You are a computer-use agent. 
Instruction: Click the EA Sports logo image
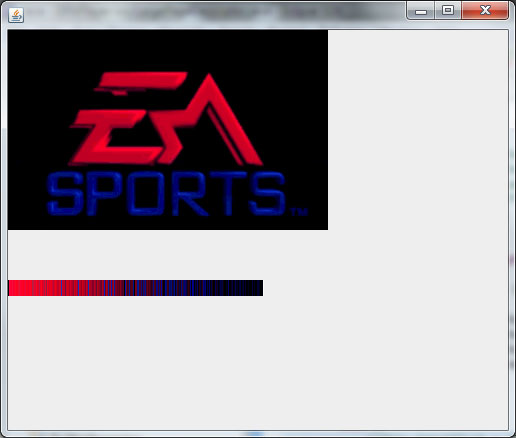click(x=168, y=130)
